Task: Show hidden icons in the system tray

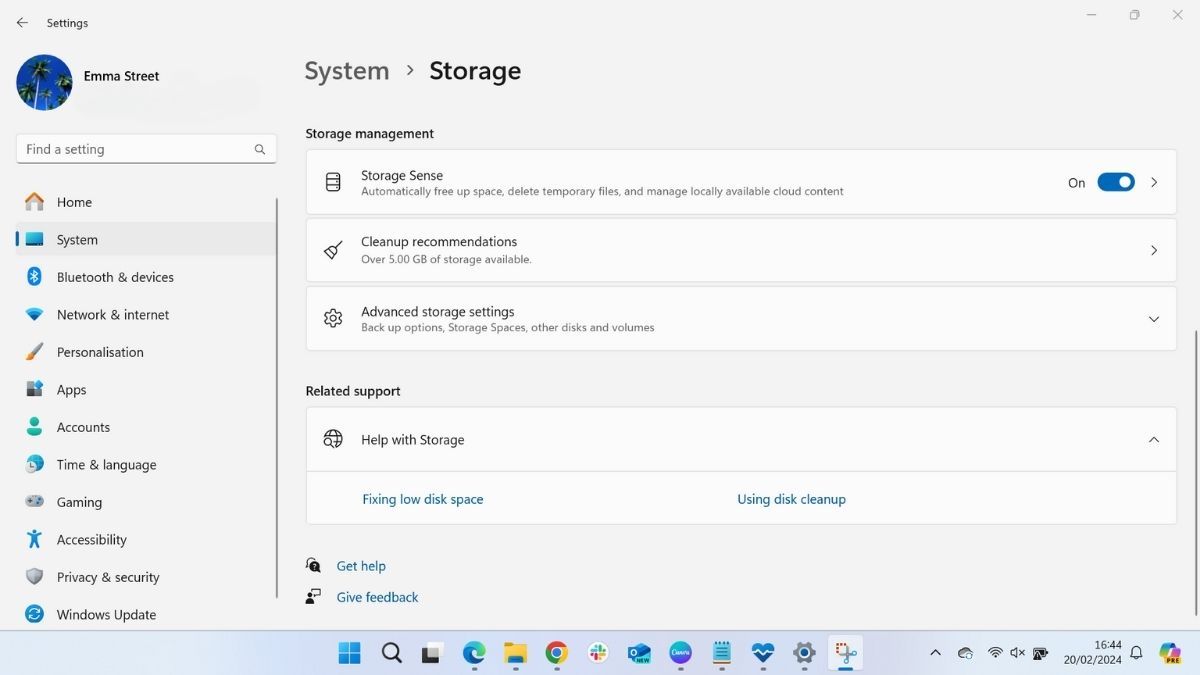Action: (x=935, y=653)
